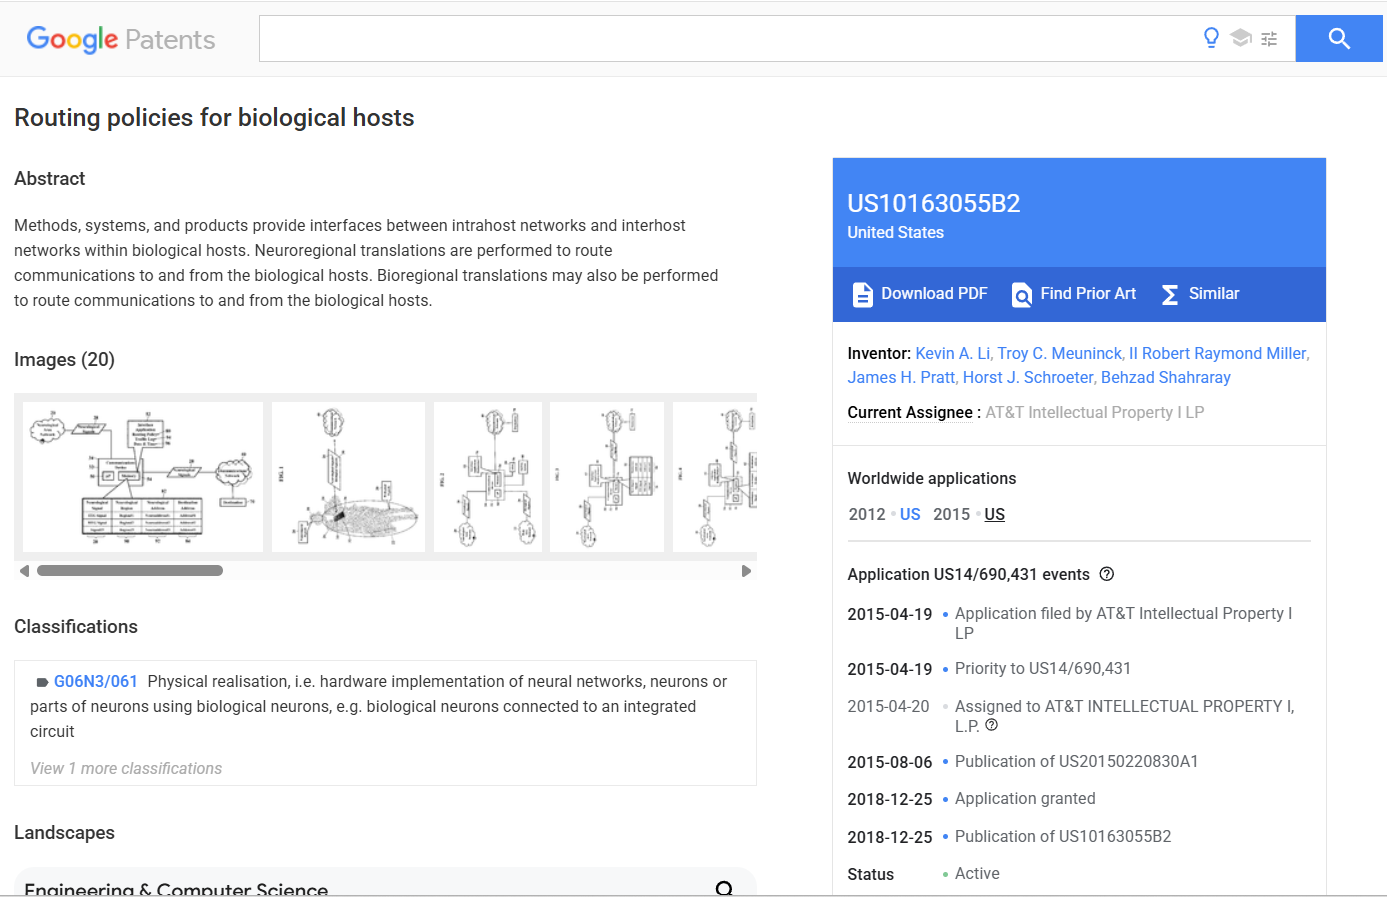This screenshot has width=1387, height=897.
Task: Click the lightbulb icon in search bar
Action: 1211,38
